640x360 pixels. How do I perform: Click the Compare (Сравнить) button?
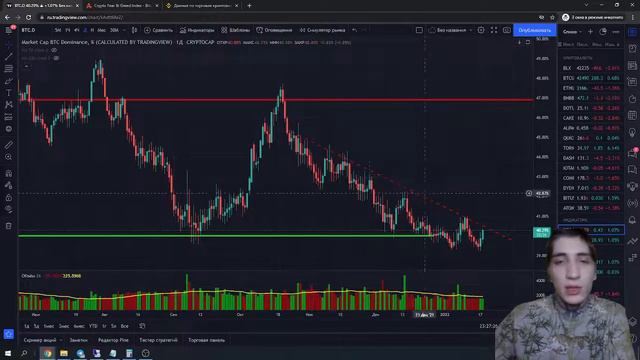(159, 30)
